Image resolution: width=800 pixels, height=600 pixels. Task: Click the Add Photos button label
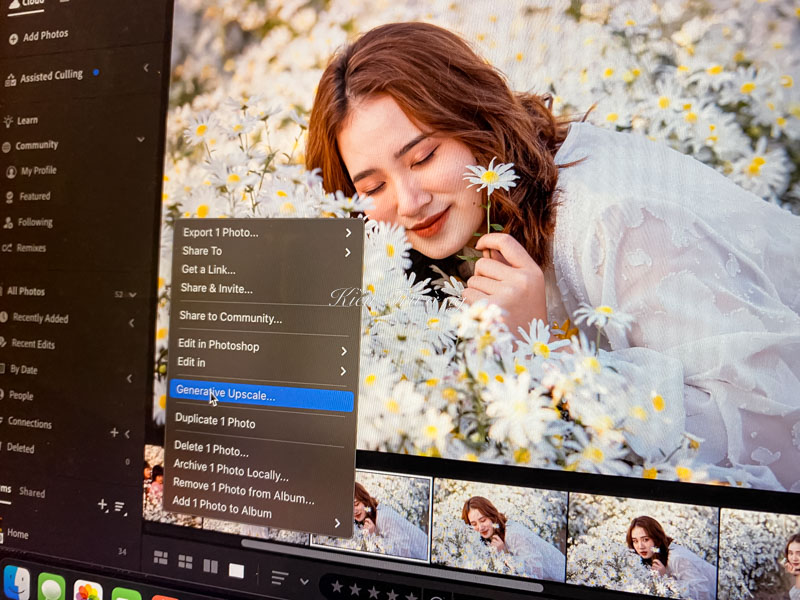(x=45, y=35)
